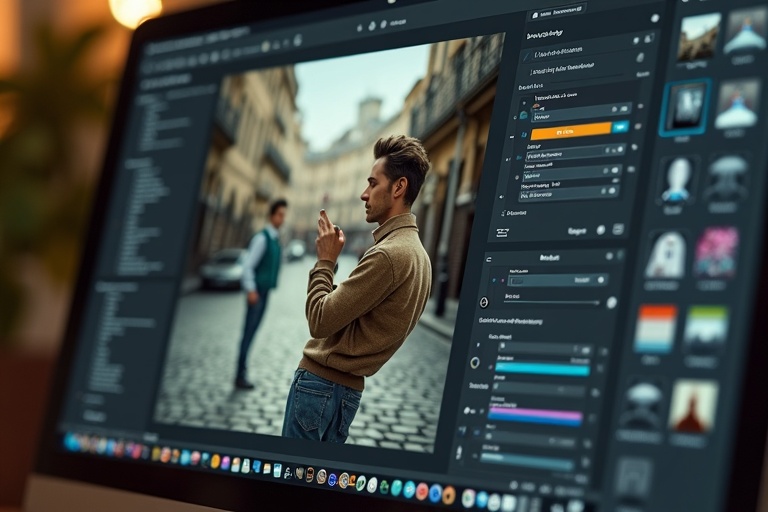Choose the pink flowers preset thumbnail
The image size is (768, 512).
(x=715, y=252)
